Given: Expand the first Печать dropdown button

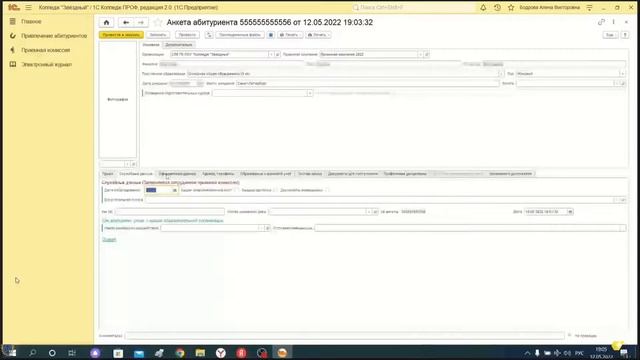Looking at the screenshot, I should pos(290,35).
